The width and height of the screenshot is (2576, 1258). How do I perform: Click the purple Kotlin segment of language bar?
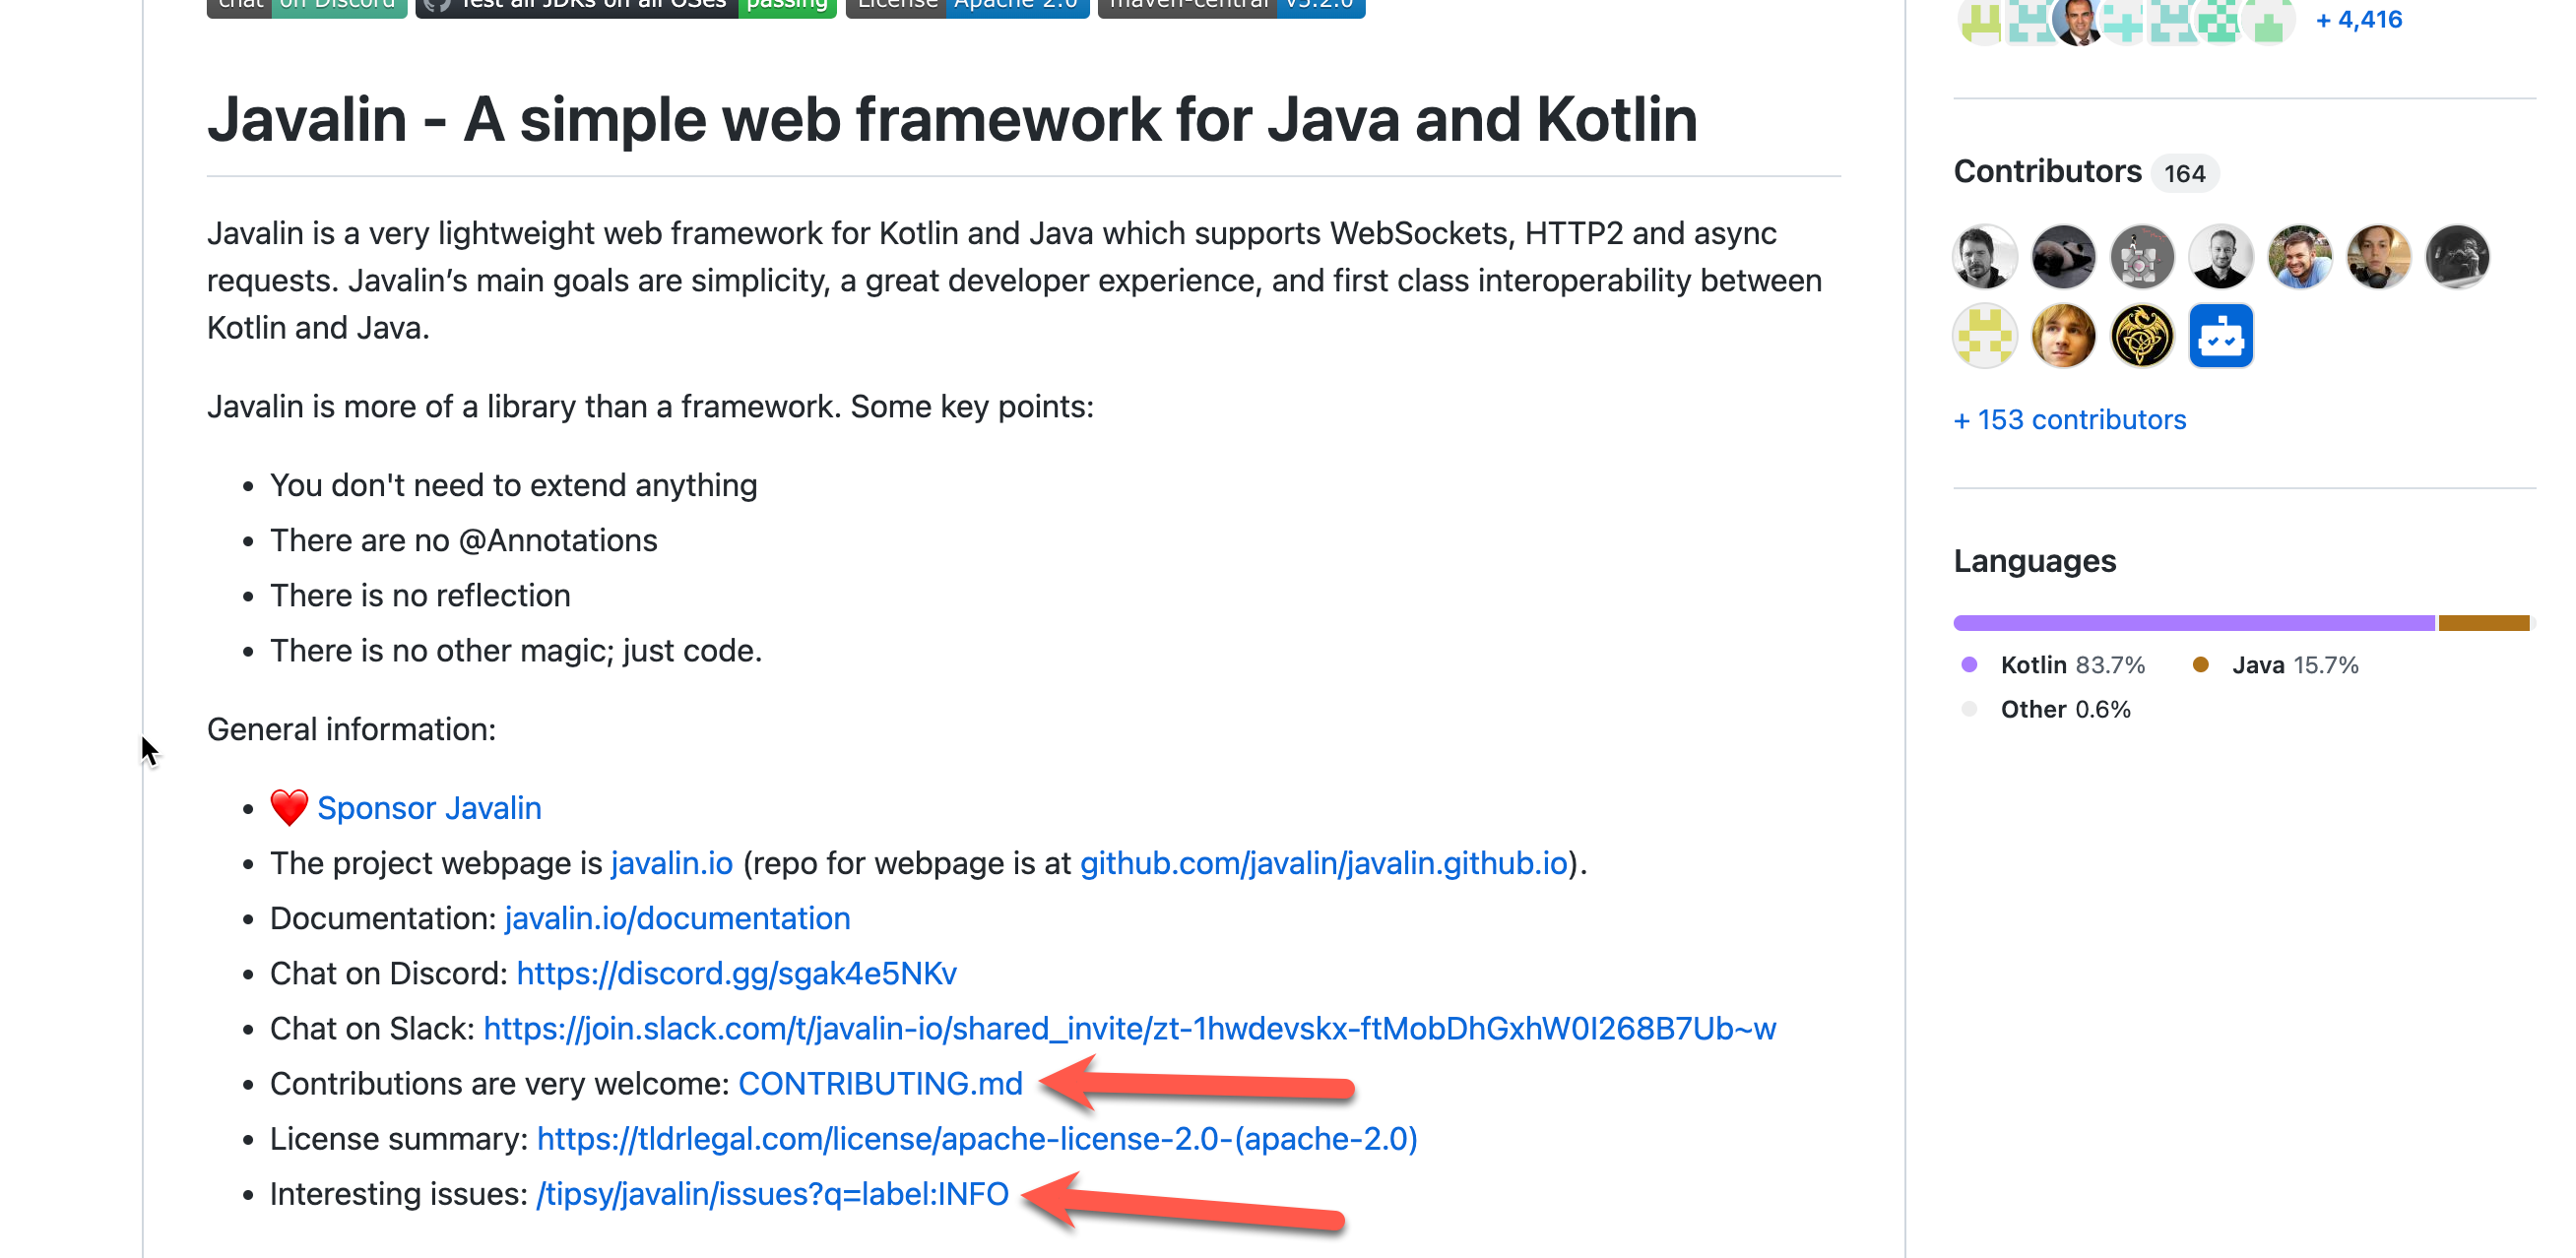[x=2193, y=623]
